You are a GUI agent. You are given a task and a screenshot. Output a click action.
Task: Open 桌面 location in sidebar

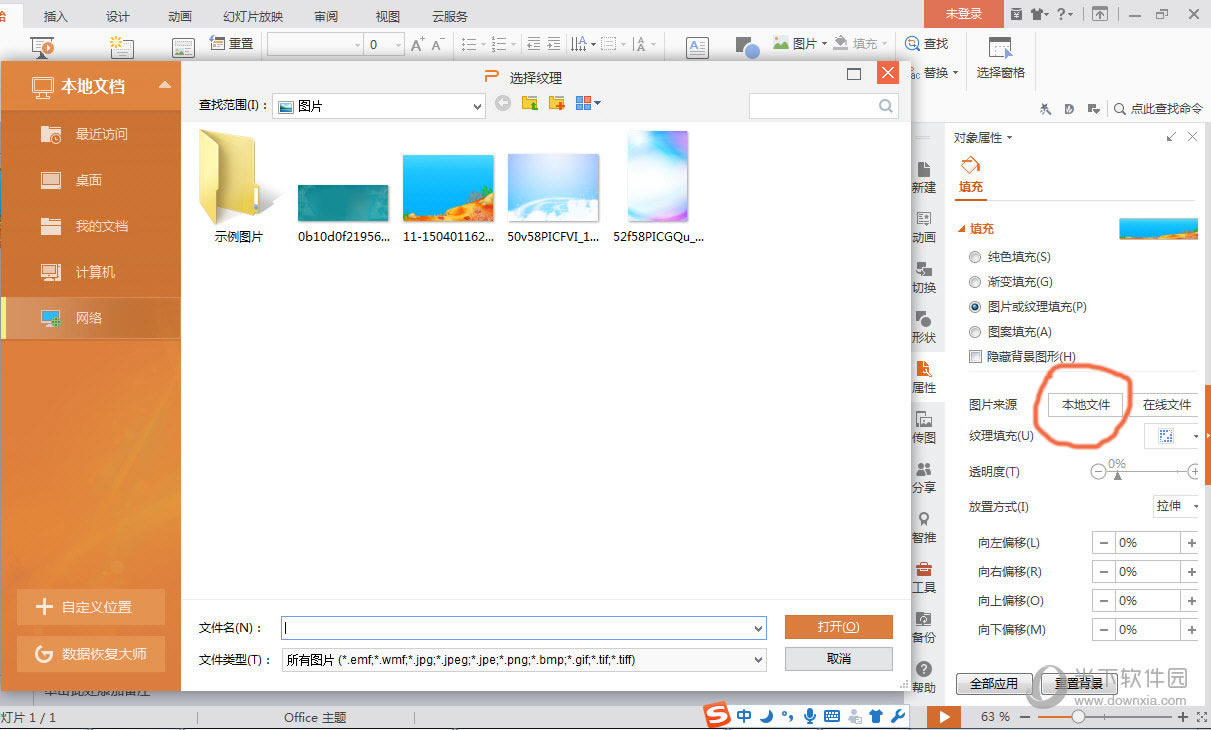[91, 180]
